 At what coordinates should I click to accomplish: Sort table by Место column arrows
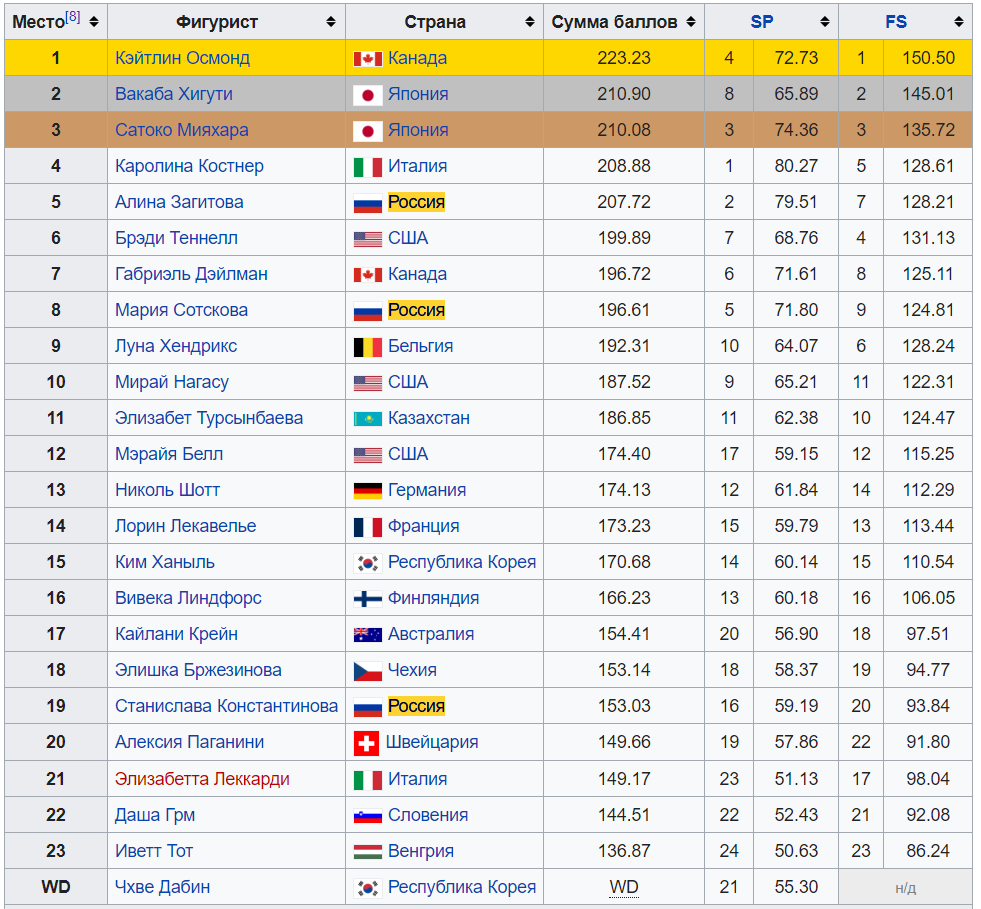click(94, 22)
